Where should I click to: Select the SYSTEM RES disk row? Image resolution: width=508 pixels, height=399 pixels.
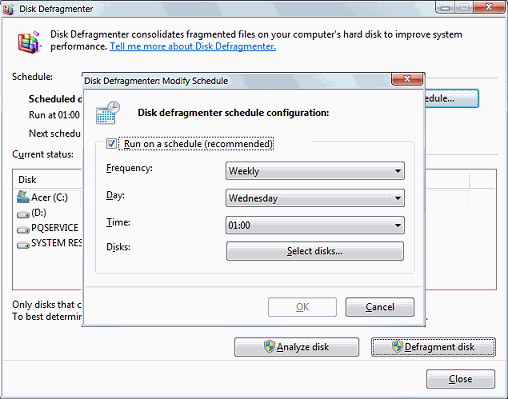coord(48,243)
